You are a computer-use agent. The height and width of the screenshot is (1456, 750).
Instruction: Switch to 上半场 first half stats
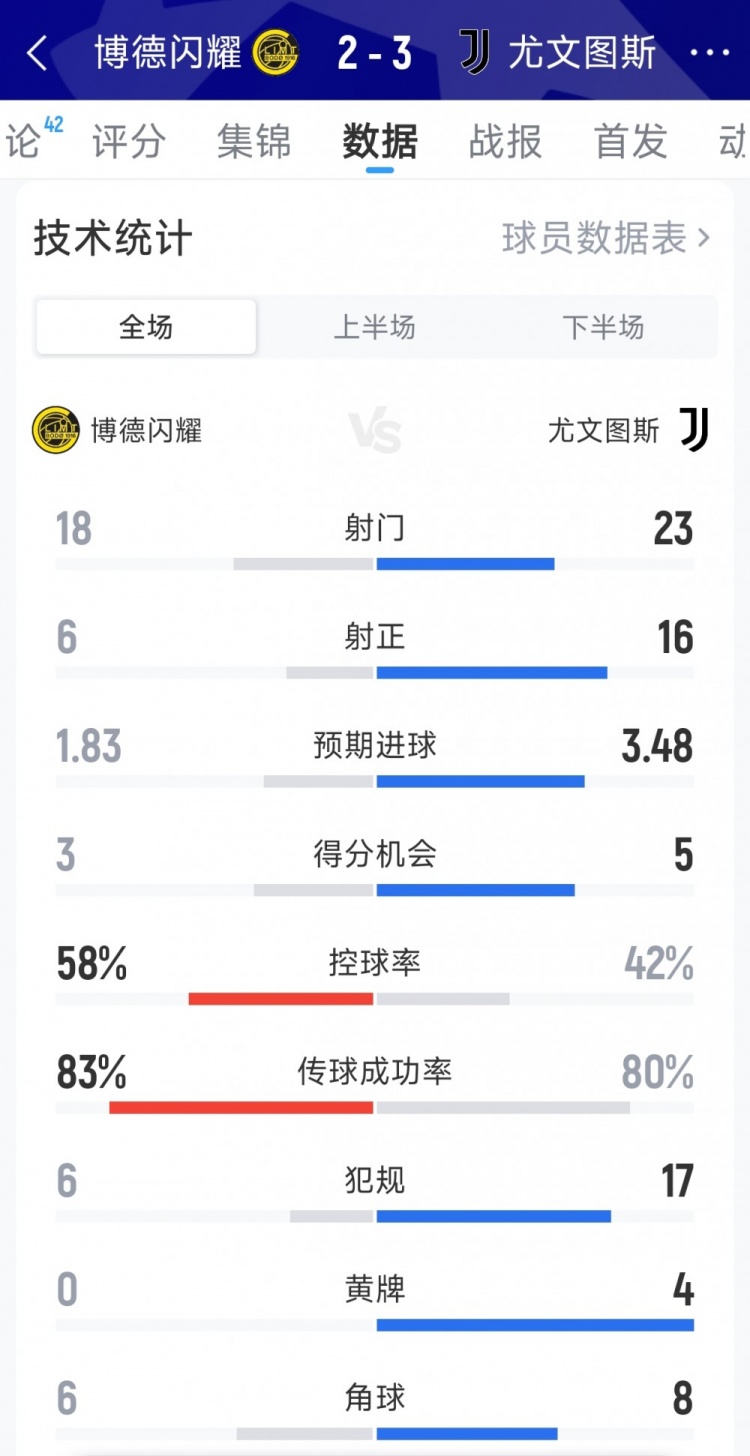coord(374,327)
